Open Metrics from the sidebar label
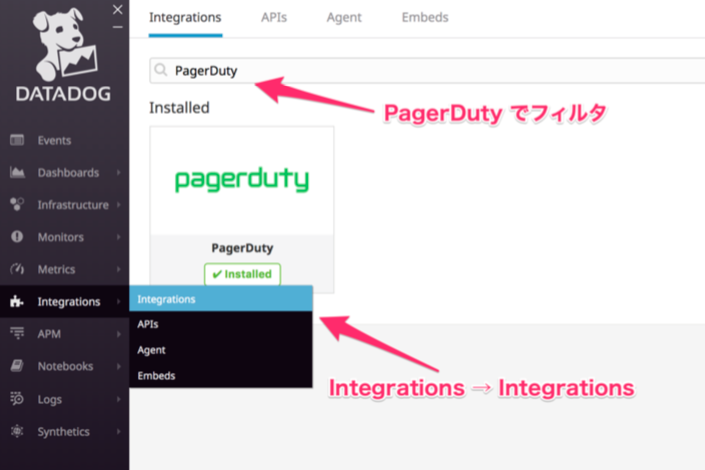705x470 pixels. click(x=56, y=269)
